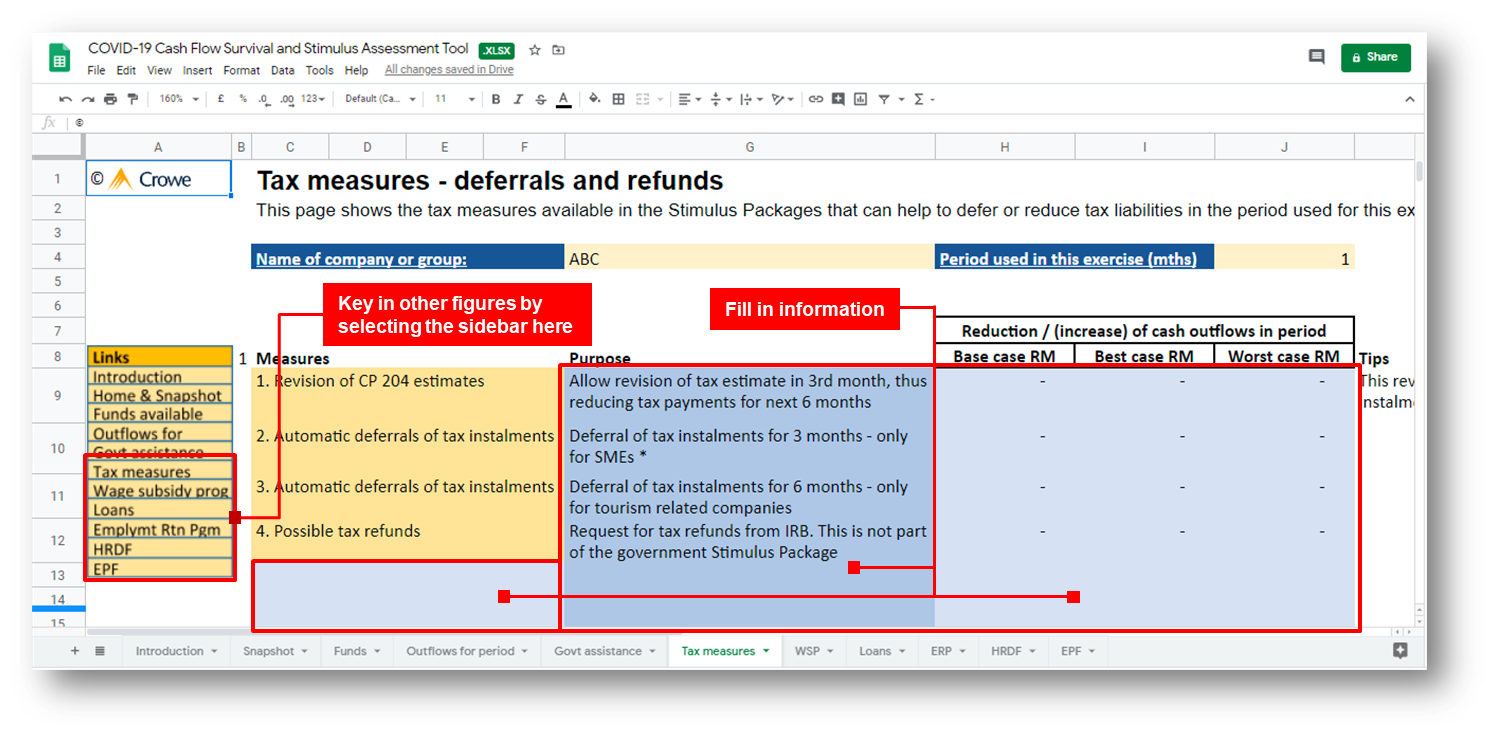Viewport: 1492px width, 735px height.
Task: Follow the Wage subsidy prog sidebar link
Action: [x=160, y=491]
